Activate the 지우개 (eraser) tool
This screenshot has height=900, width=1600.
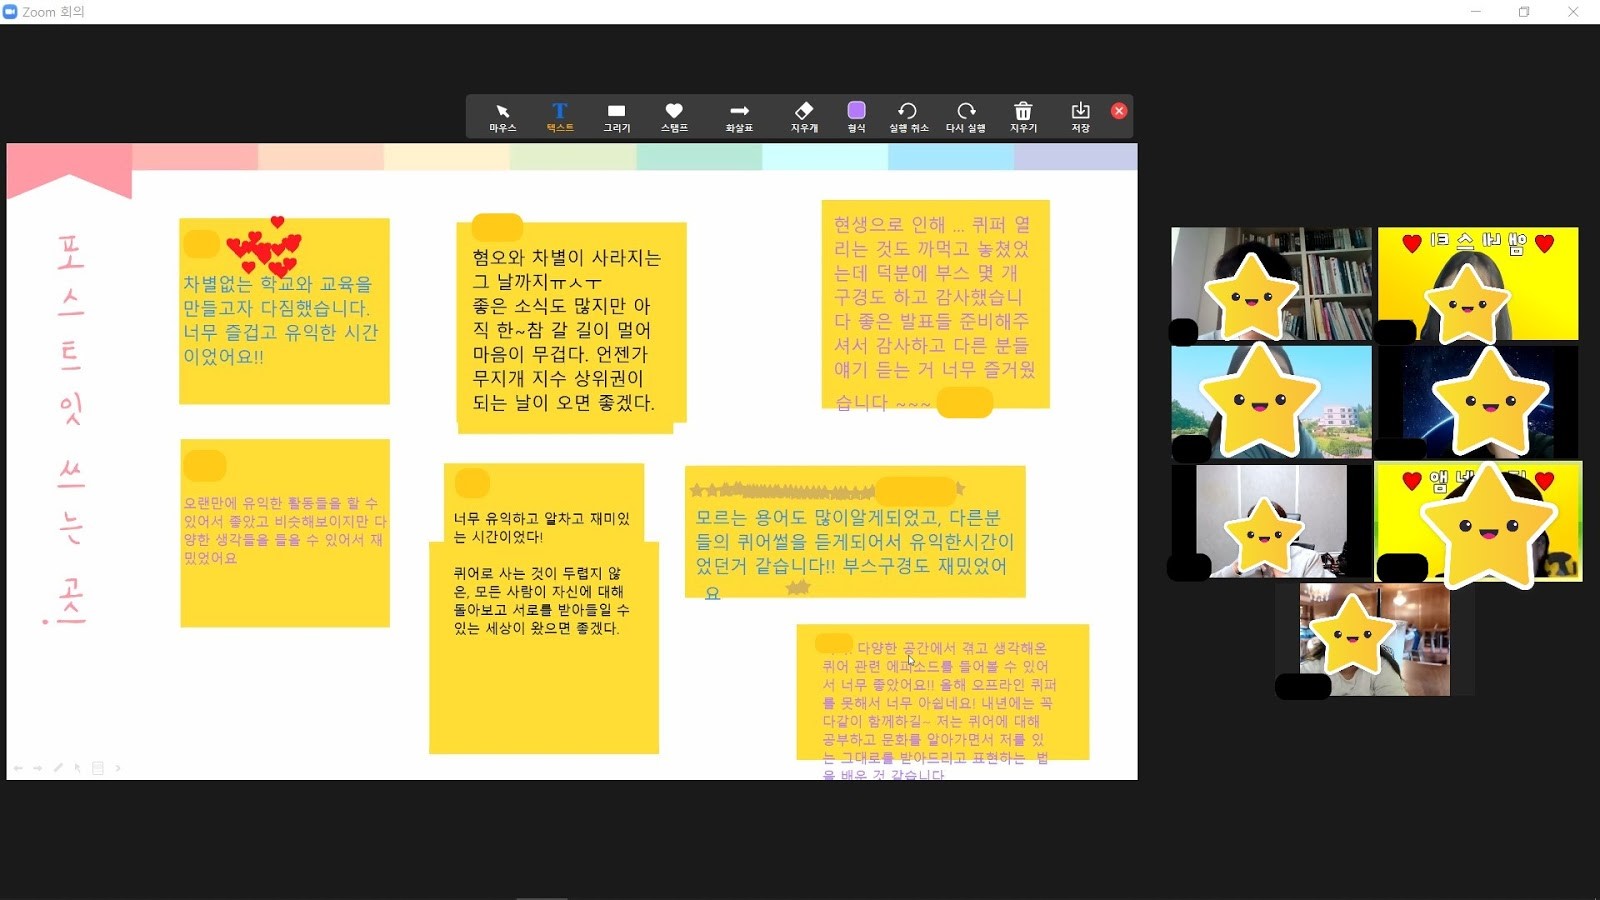[x=804, y=116]
